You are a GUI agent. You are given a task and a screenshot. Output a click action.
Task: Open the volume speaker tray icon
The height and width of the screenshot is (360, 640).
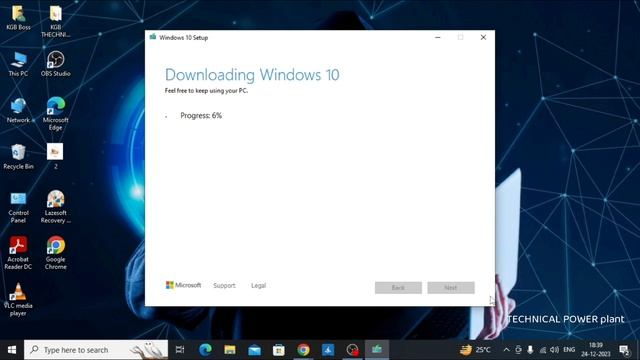click(554, 350)
